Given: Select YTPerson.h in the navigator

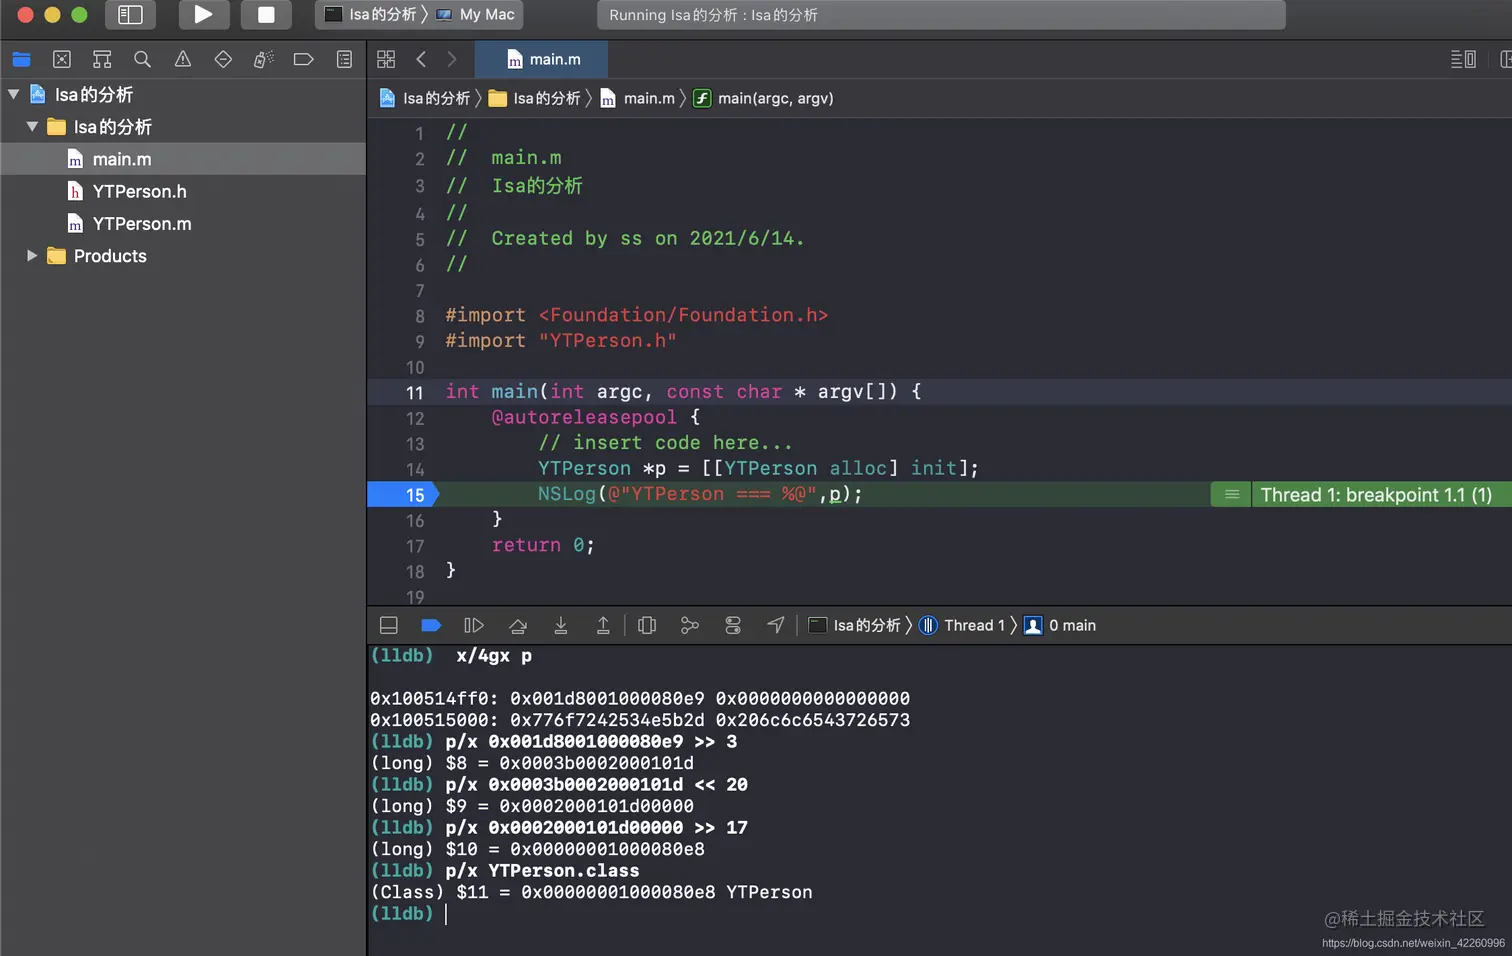Looking at the screenshot, I should 183,191.
